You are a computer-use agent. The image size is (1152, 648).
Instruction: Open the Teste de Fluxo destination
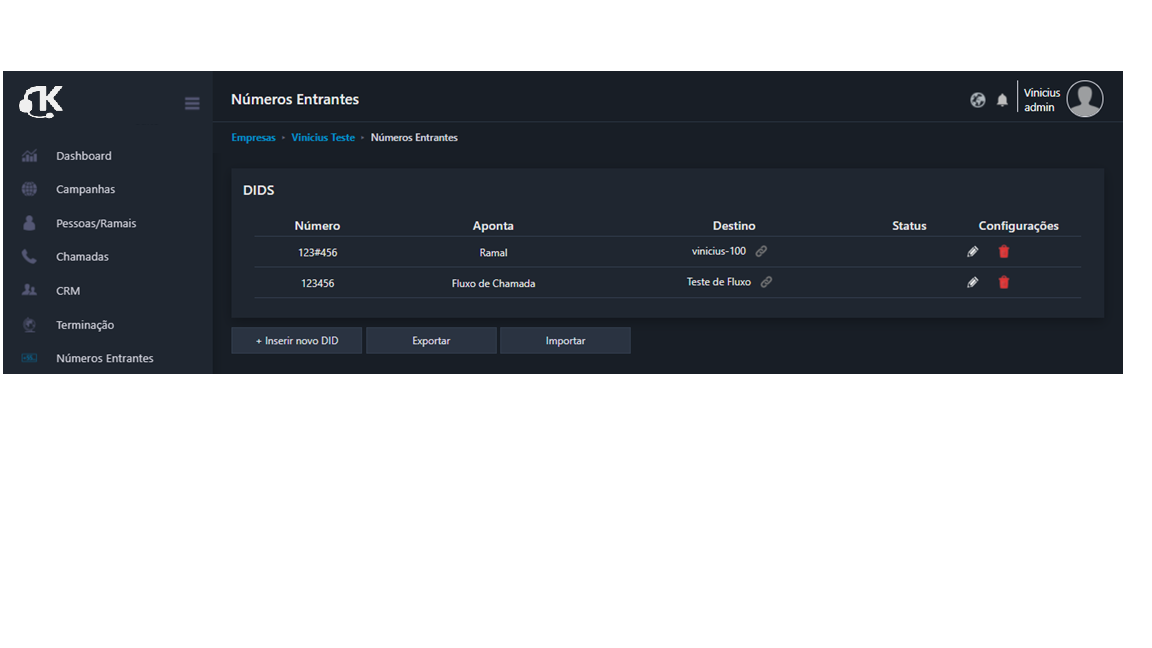(719, 282)
